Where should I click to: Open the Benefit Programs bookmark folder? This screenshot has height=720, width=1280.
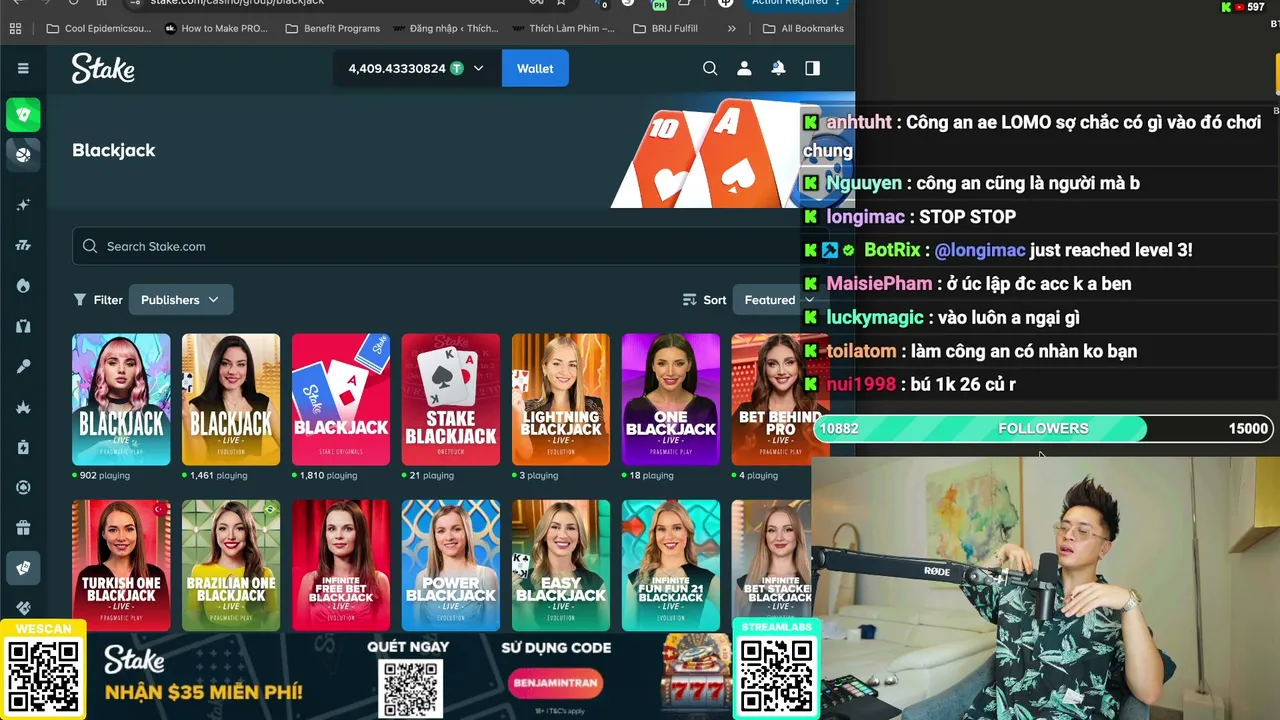[333, 28]
